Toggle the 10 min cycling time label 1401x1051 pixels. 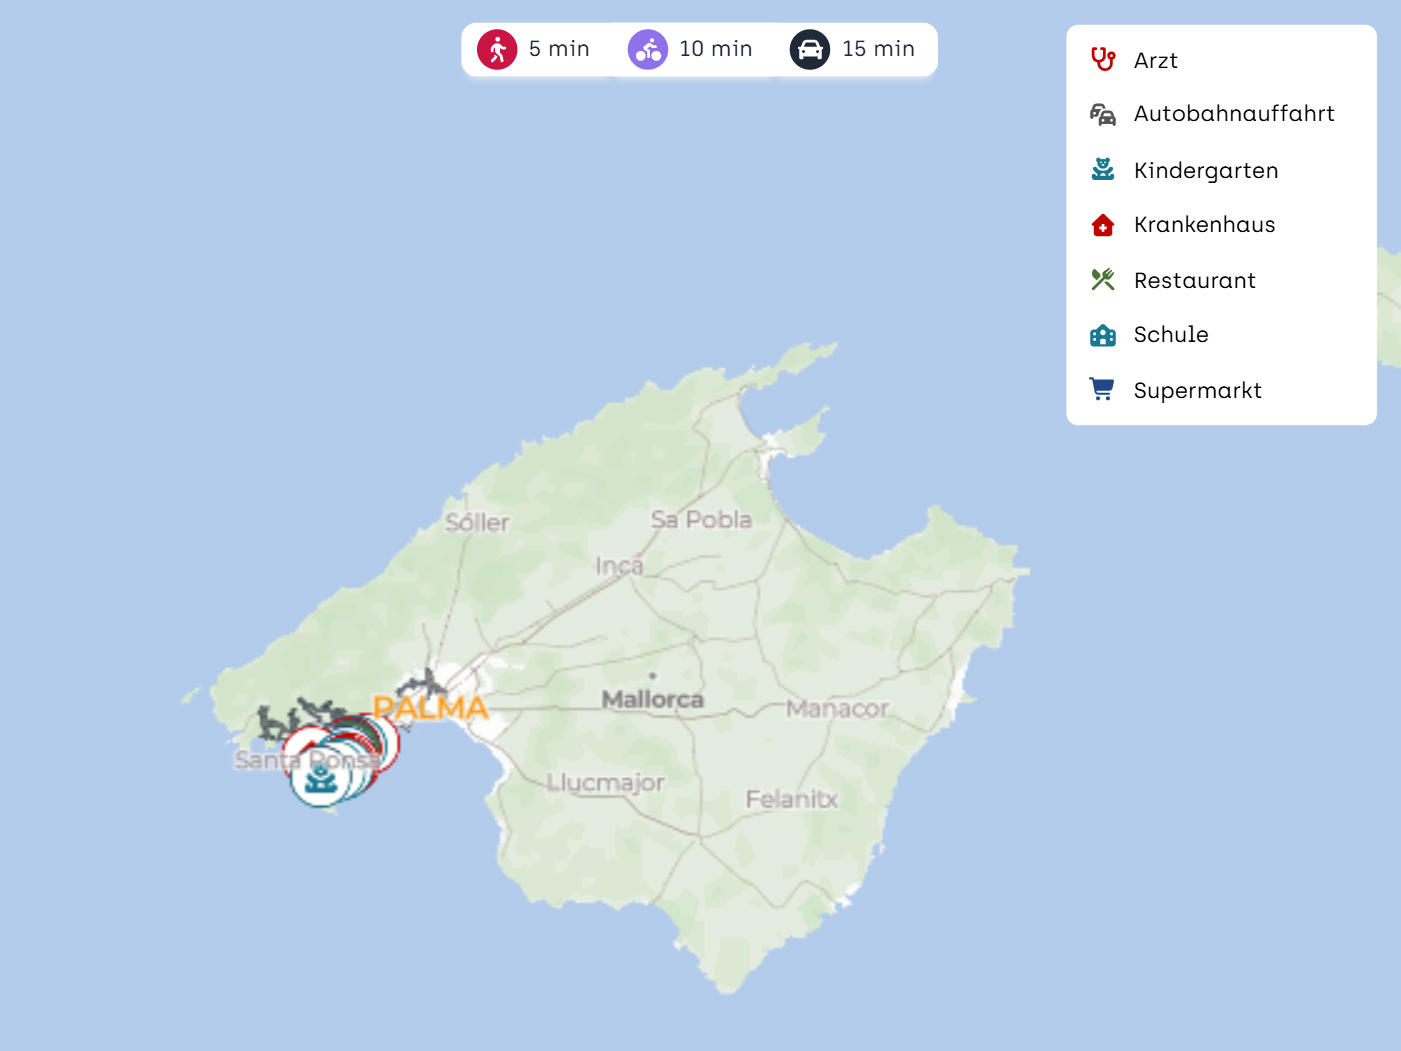coord(715,49)
